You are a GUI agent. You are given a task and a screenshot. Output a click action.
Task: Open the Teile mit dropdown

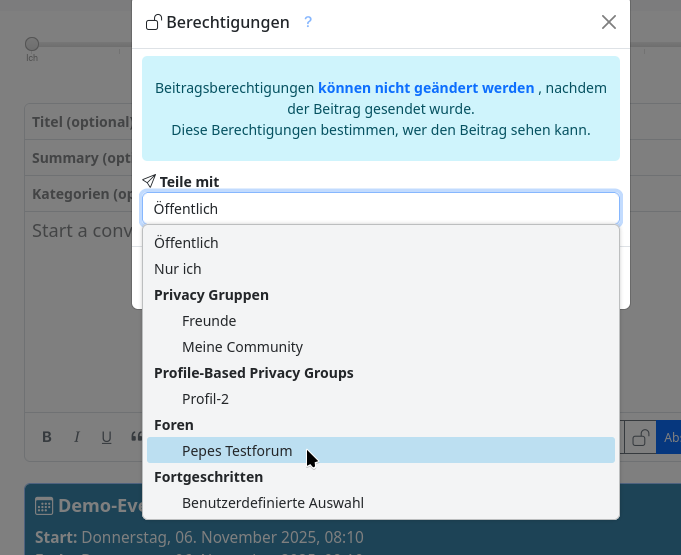pos(380,209)
